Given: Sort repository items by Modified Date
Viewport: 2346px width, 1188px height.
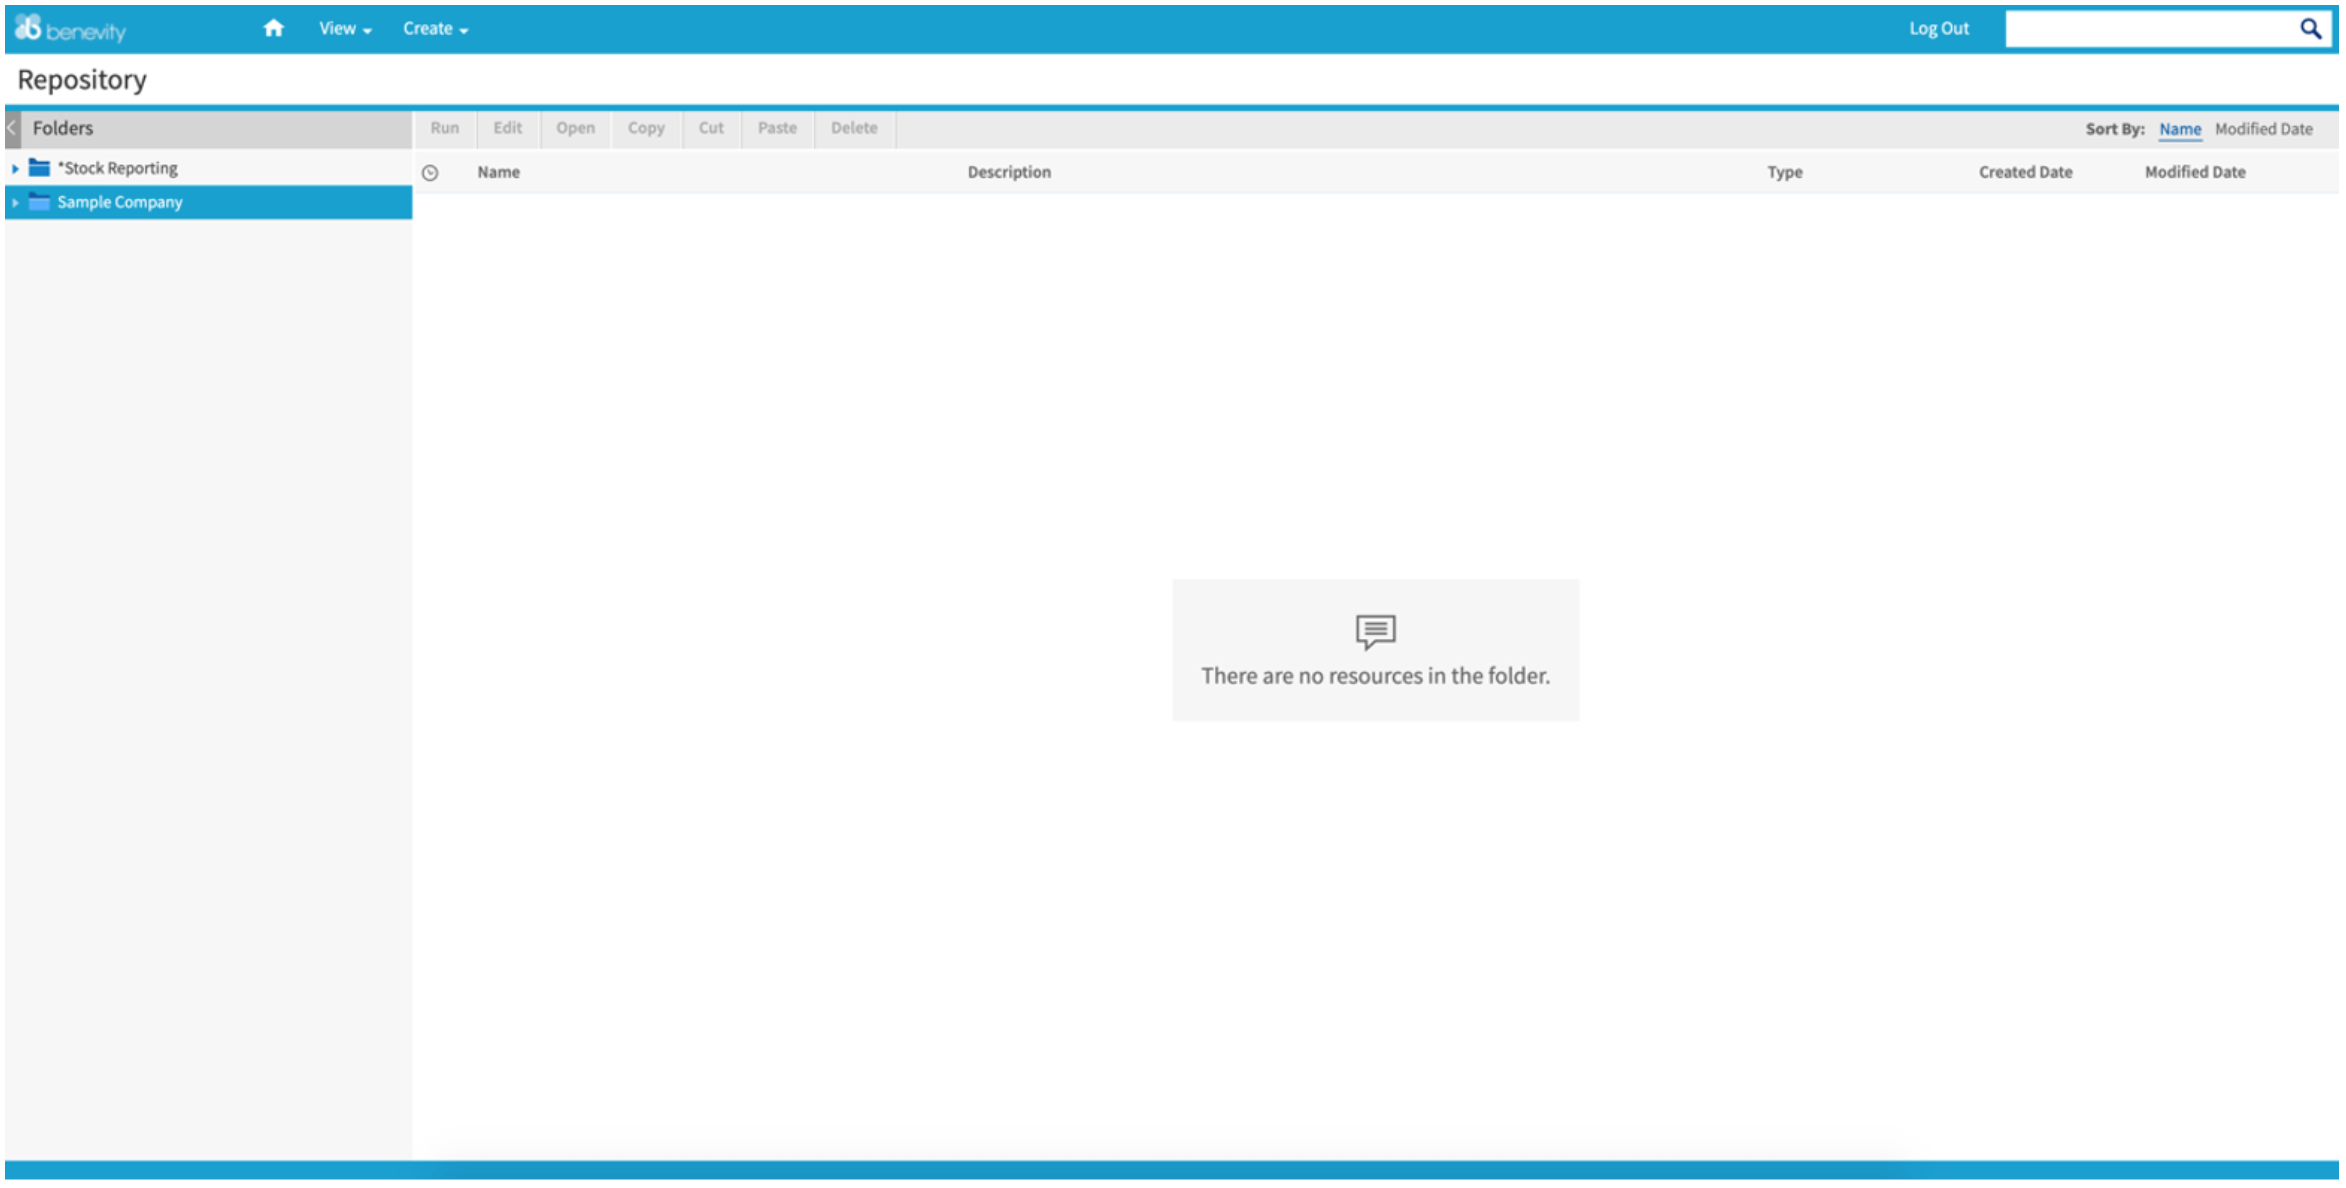Looking at the screenshot, I should point(2263,129).
